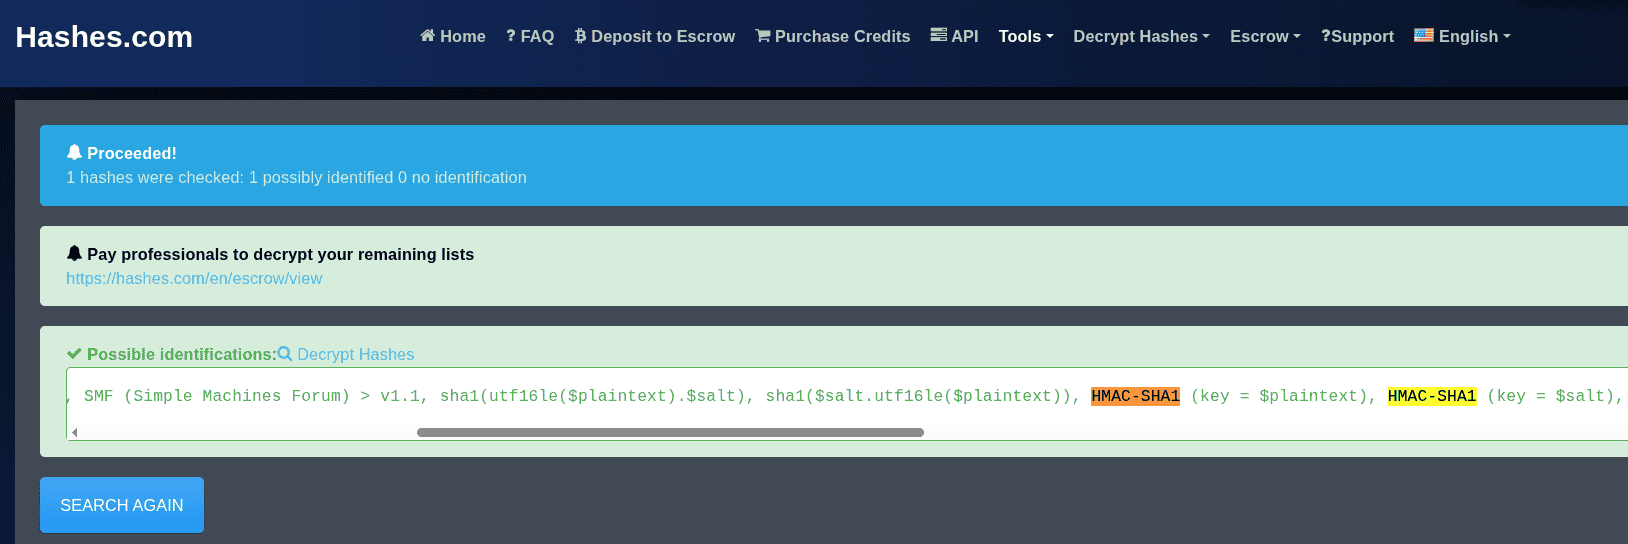Click the orange highlighted HMAC-SHA1 text
The height and width of the screenshot is (544, 1628).
pos(1135,396)
